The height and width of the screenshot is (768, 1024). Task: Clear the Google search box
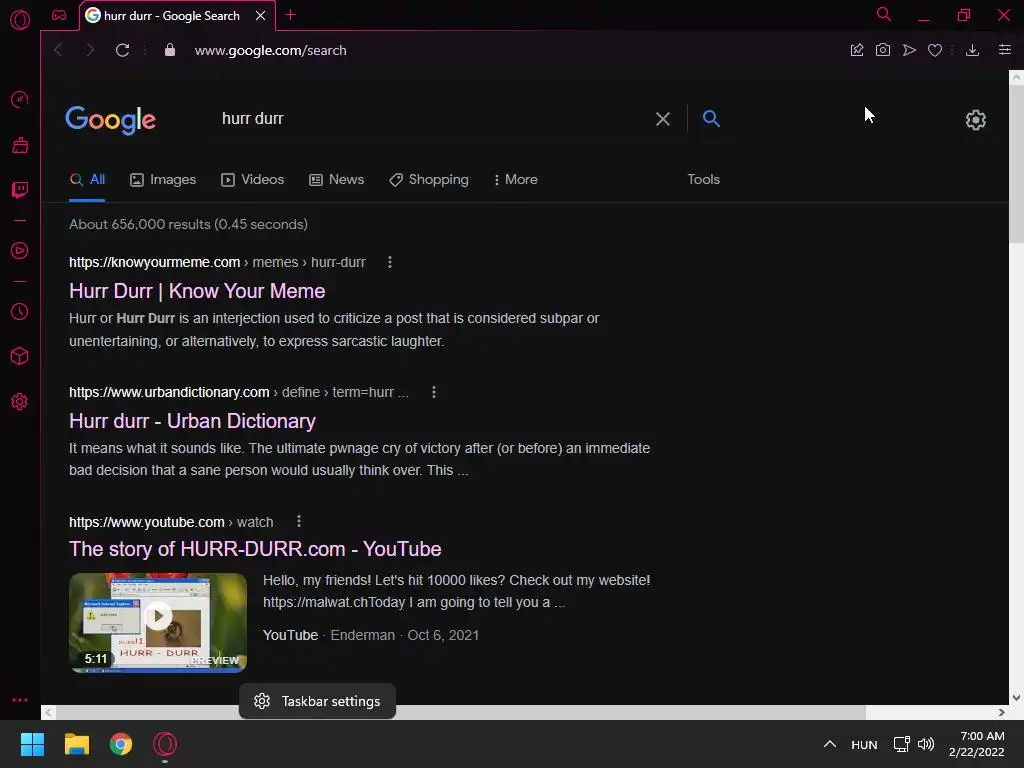click(663, 119)
